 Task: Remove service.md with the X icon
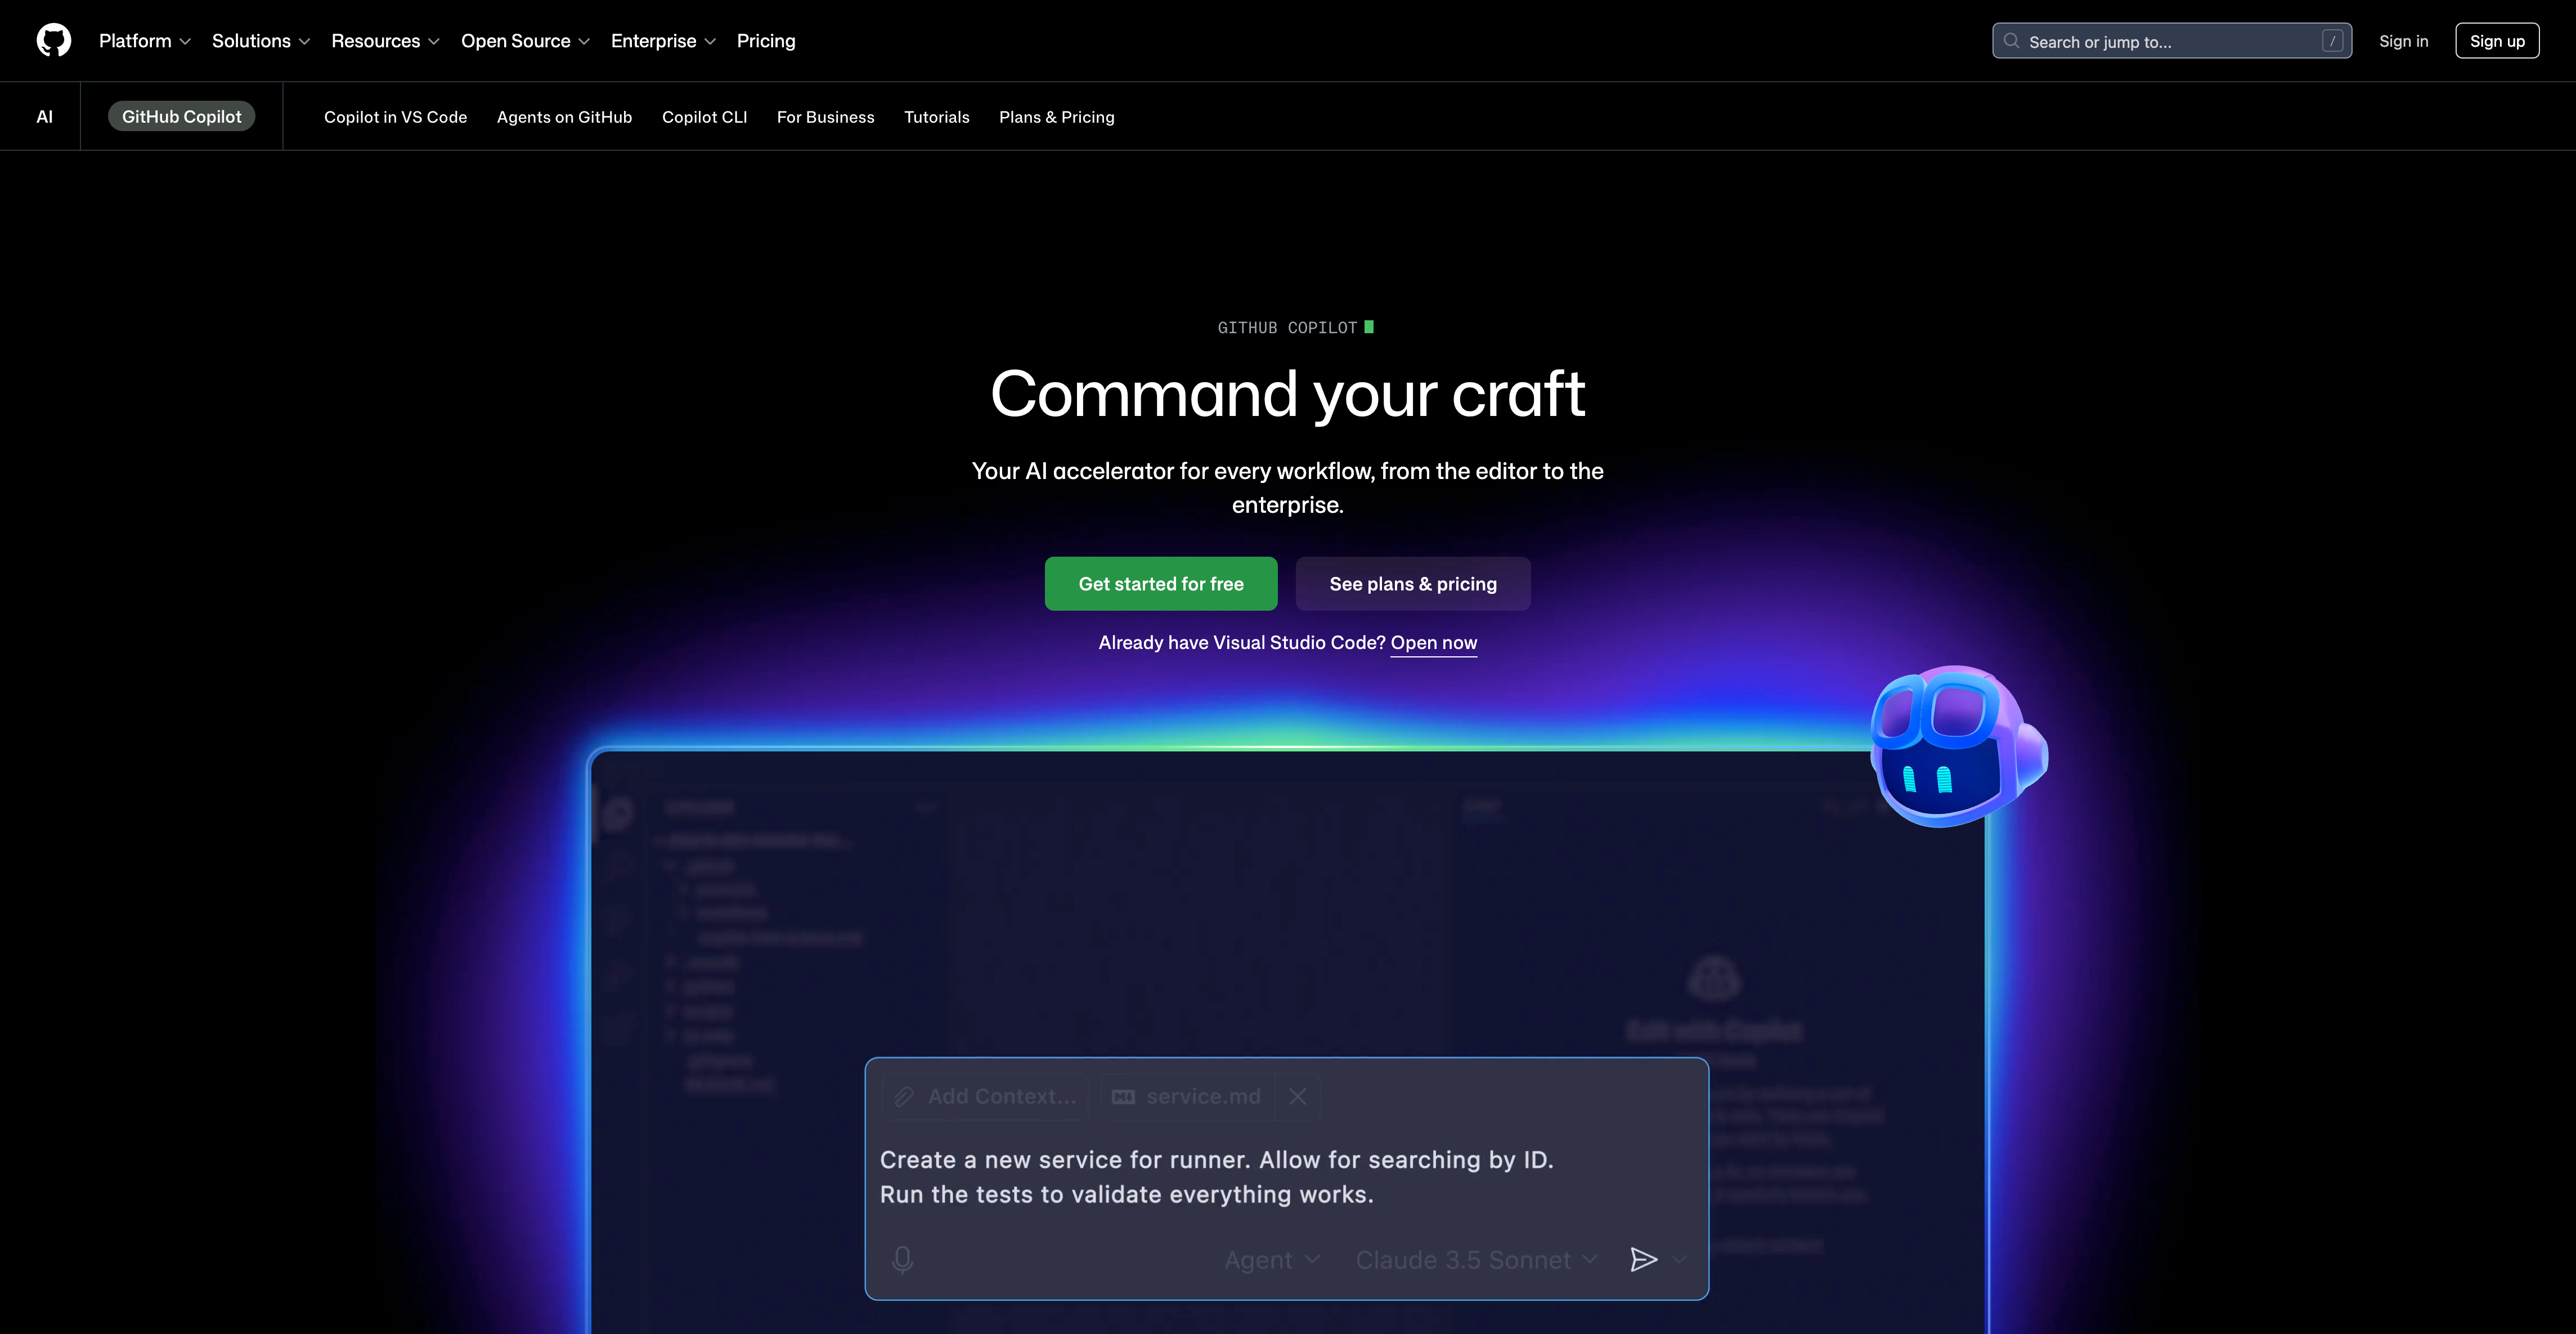click(1297, 1096)
